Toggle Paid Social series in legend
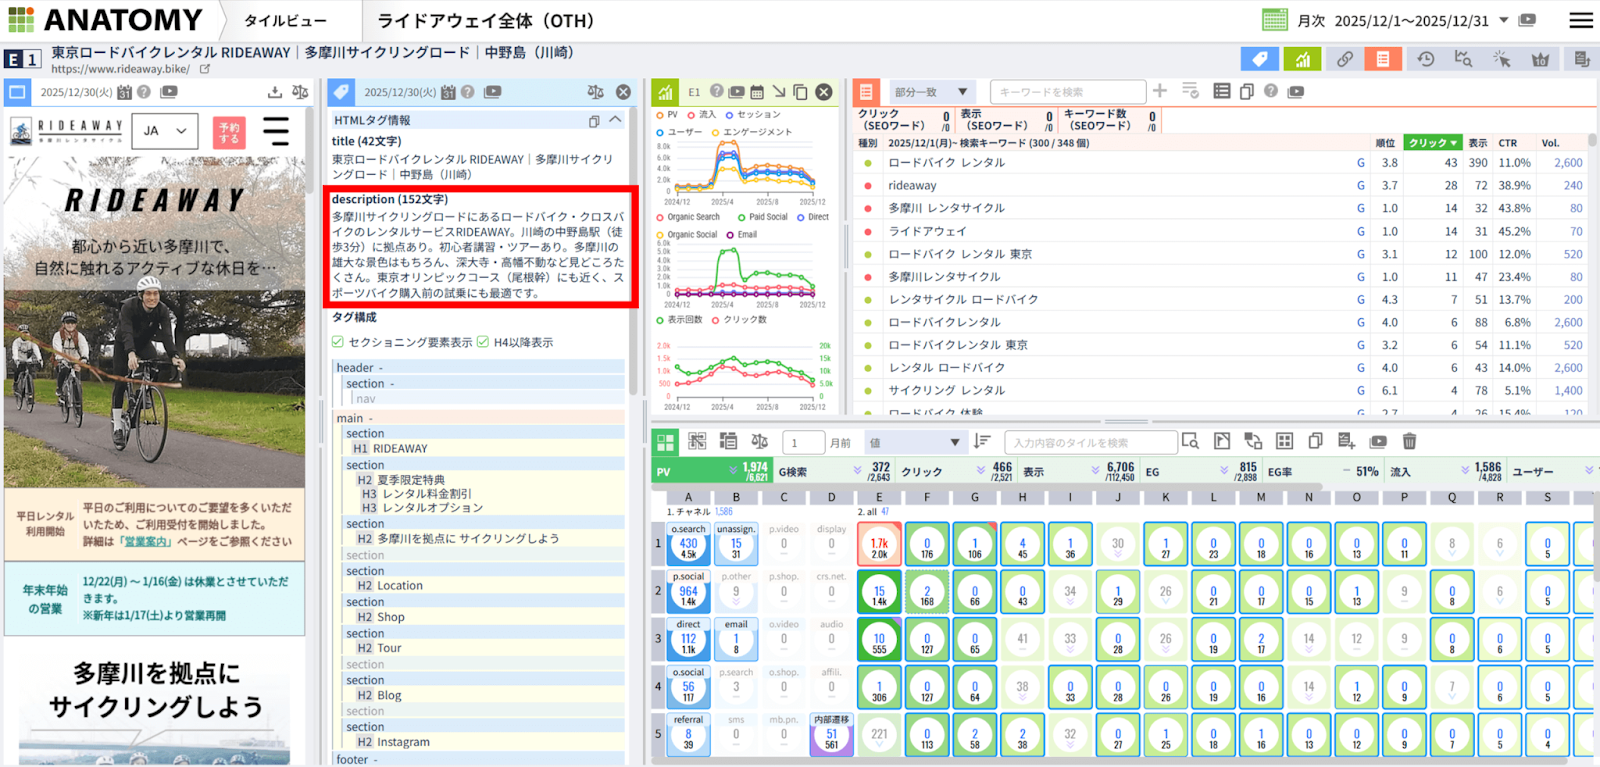 (x=763, y=217)
